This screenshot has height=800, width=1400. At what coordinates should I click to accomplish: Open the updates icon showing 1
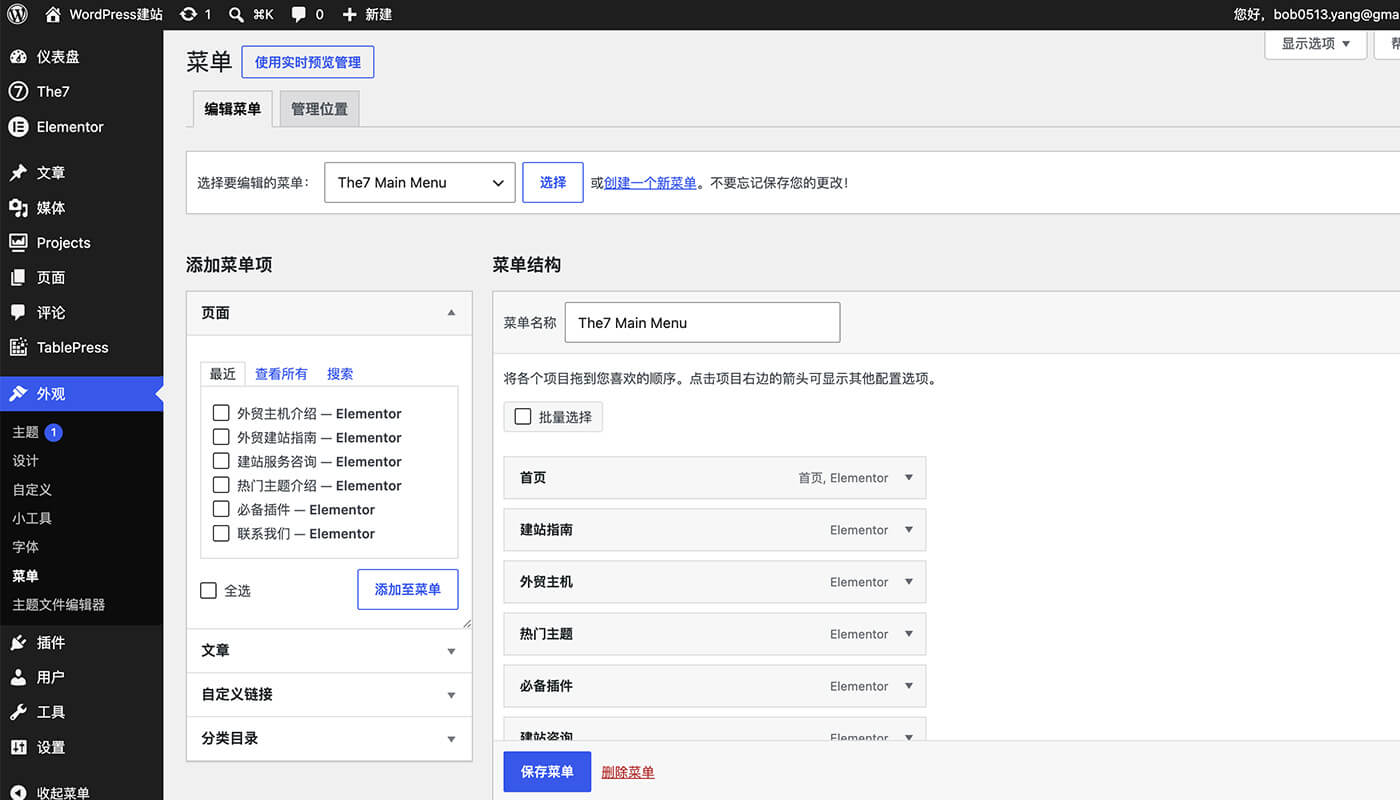(x=188, y=14)
